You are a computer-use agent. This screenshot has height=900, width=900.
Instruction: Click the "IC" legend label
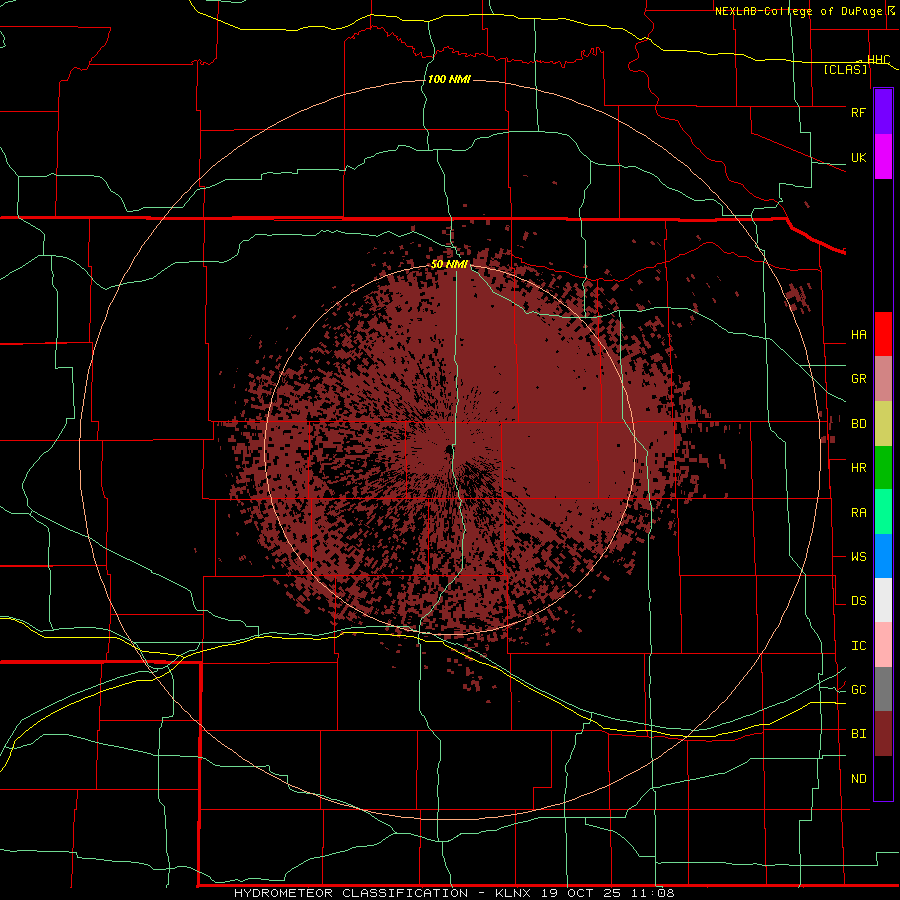click(x=858, y=646)
